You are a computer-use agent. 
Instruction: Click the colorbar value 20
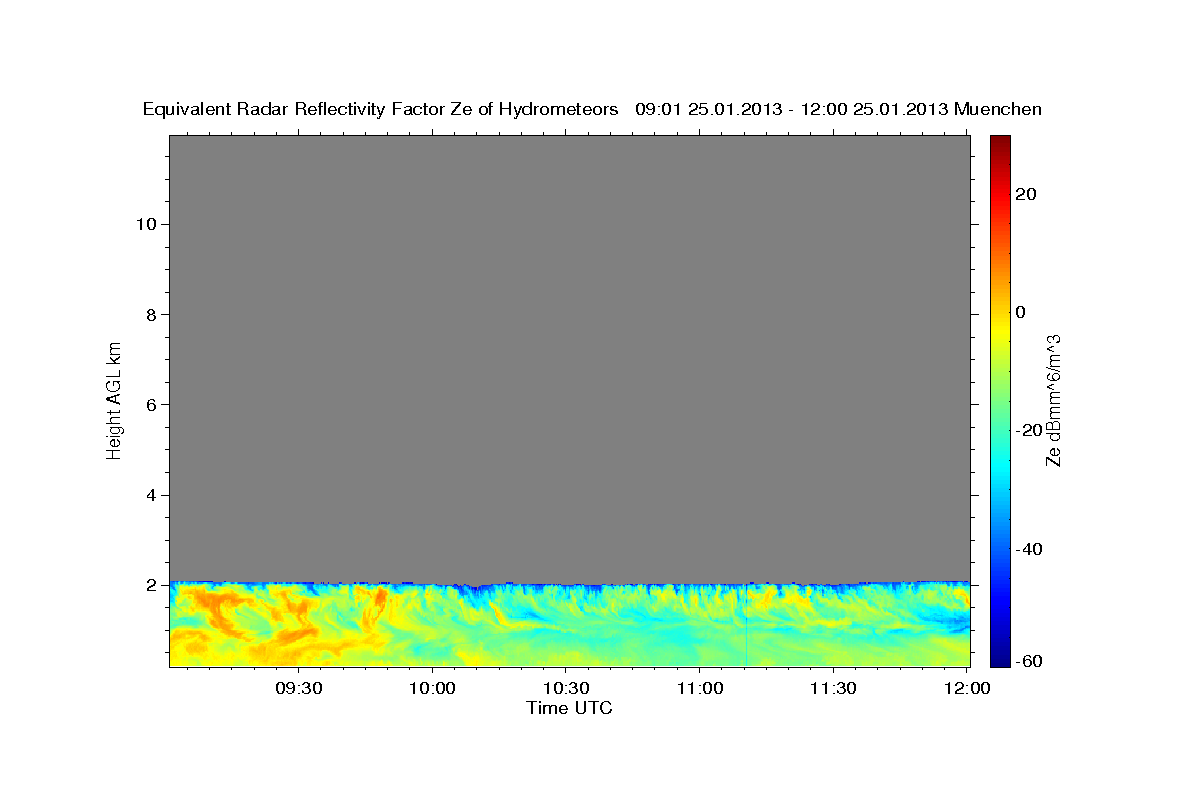[1028, 194]
